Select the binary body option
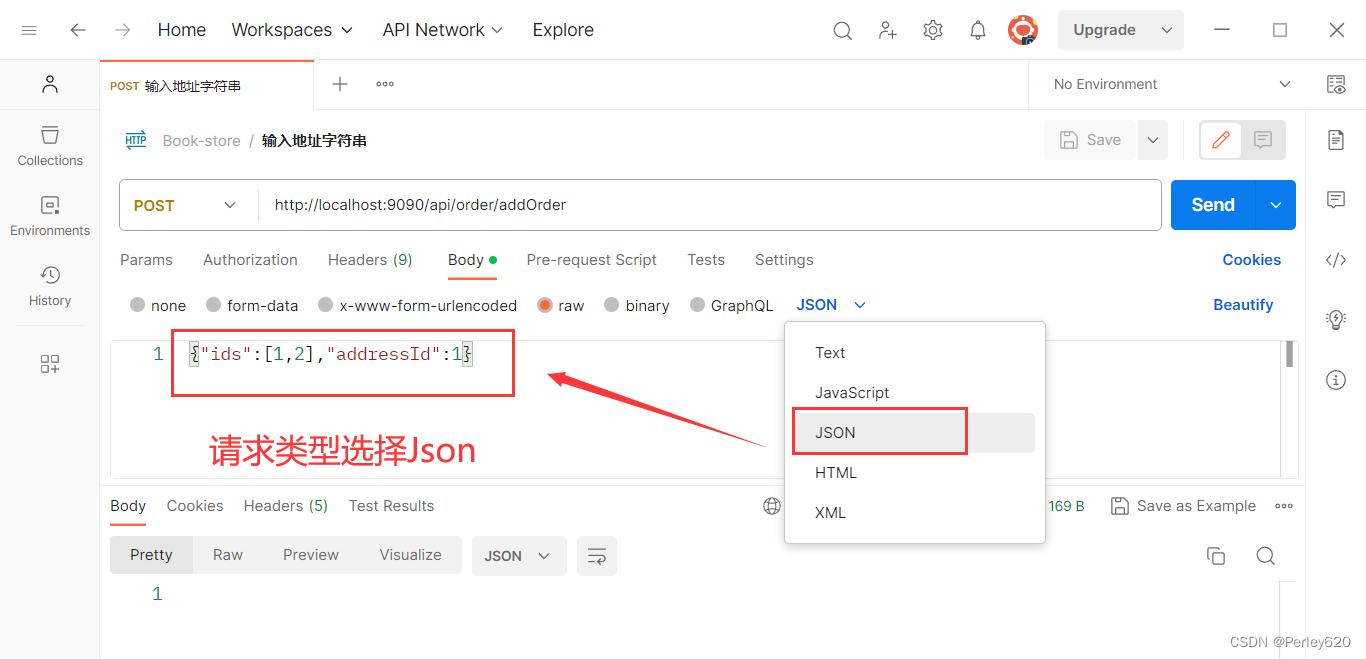1366x659 pixels. (636, 305)
